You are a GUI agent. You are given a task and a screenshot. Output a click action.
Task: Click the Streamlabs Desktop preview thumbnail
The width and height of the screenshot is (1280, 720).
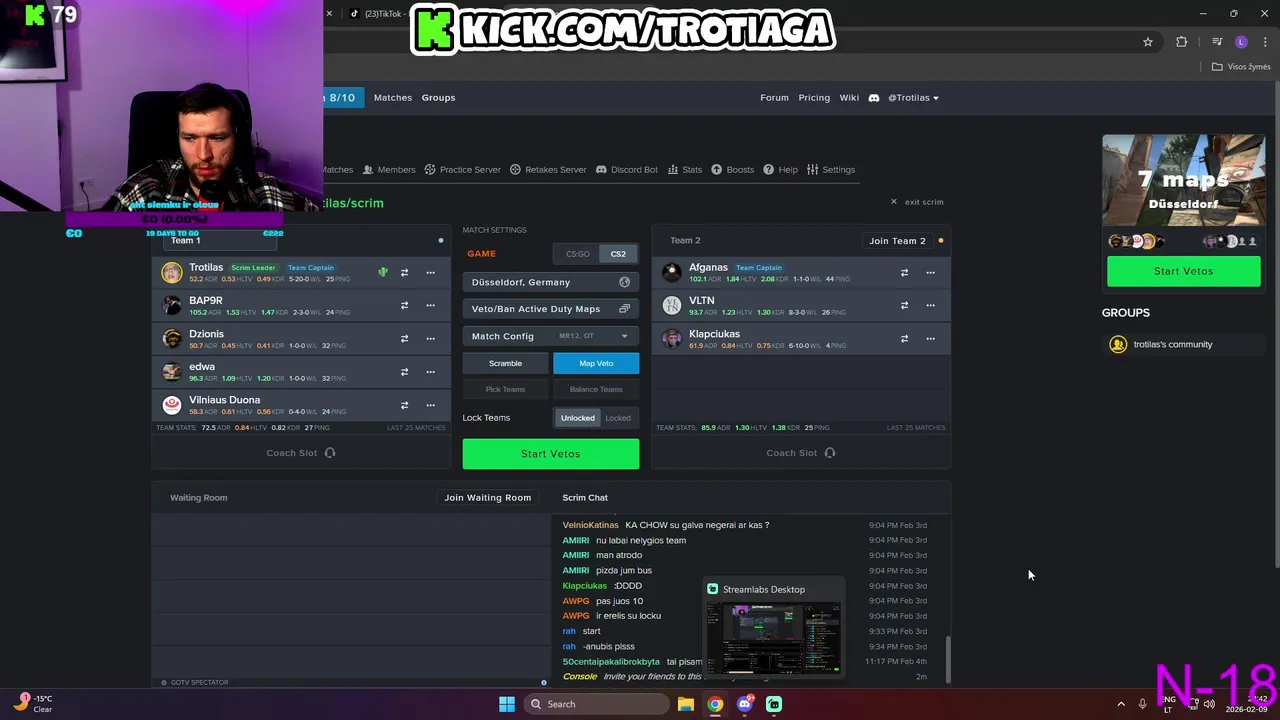773,638
